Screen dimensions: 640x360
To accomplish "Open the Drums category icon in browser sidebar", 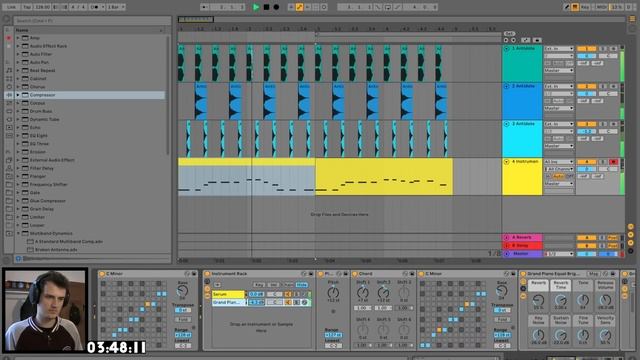I will click(9, 78).
